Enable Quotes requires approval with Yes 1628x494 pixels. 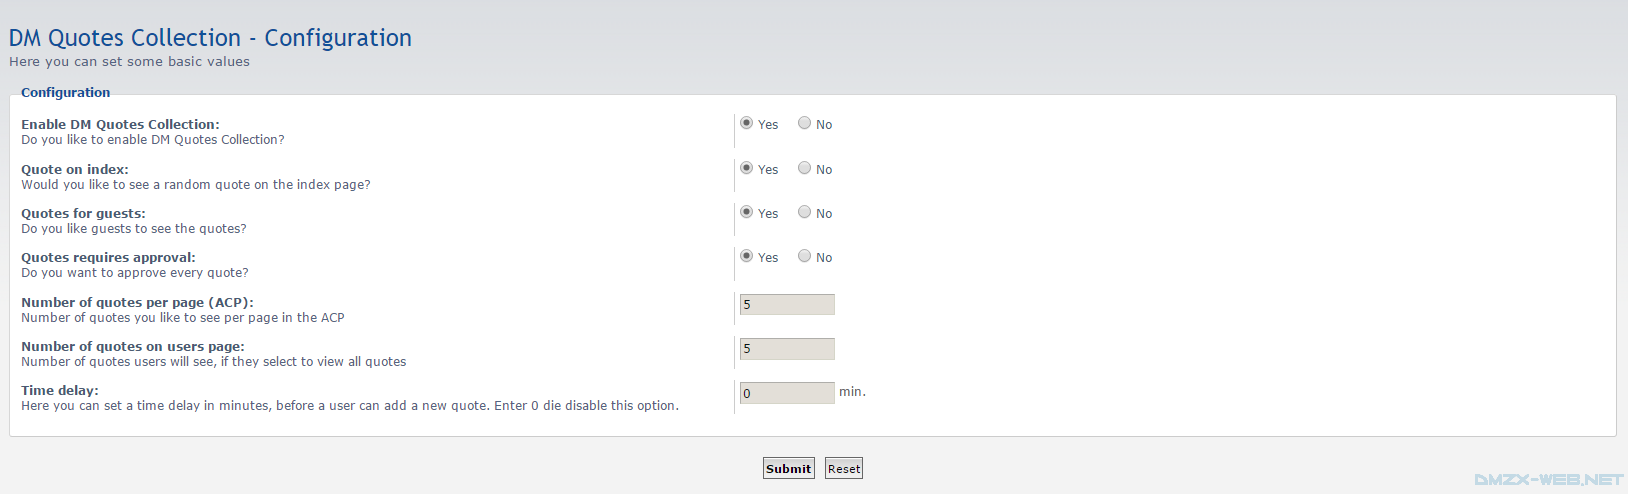click(746, 256)
